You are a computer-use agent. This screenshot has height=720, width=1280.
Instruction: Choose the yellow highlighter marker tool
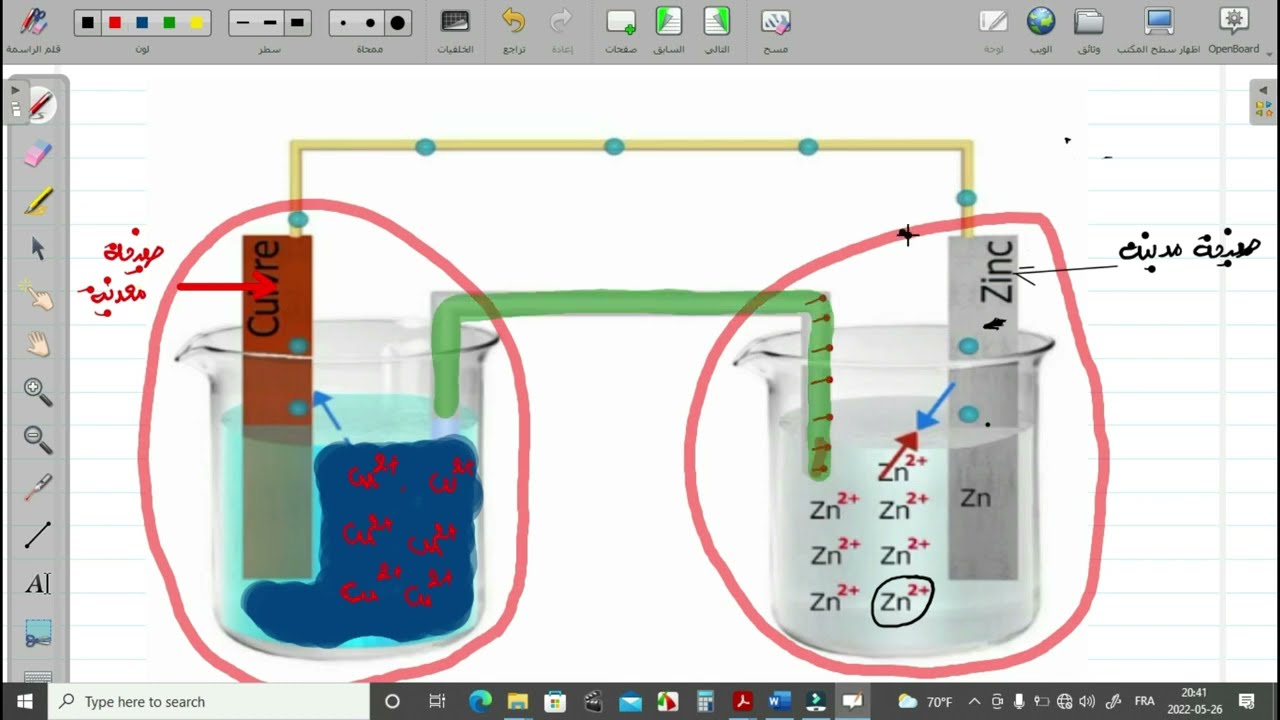pyautogui.click(x=38, y=201)
